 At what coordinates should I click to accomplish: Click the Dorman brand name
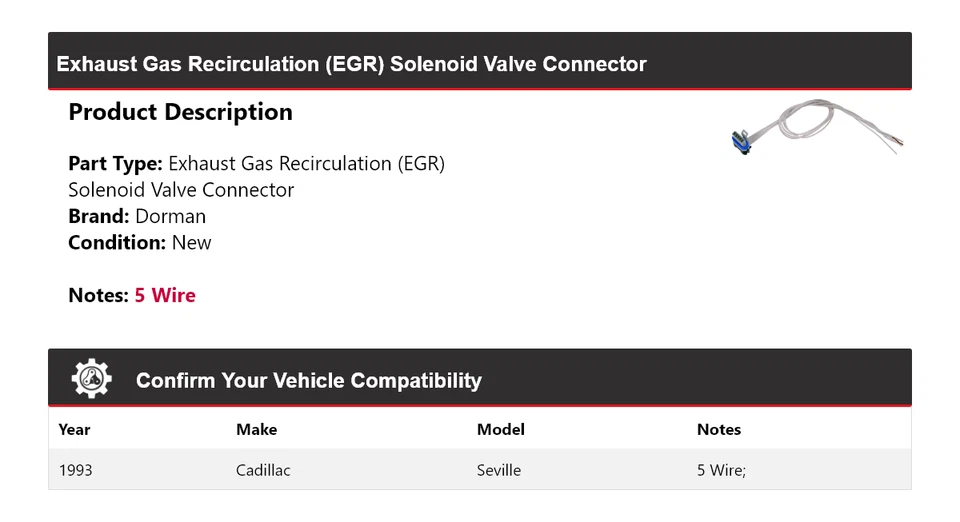[x=170, y=216]
